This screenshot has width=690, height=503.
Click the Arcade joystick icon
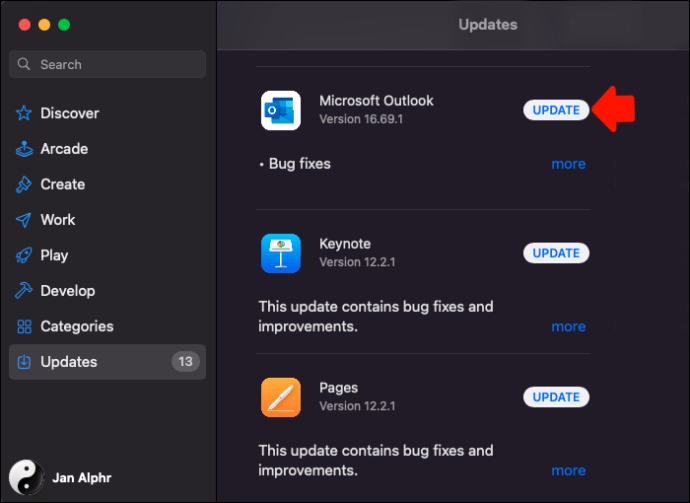coord(24,149)
